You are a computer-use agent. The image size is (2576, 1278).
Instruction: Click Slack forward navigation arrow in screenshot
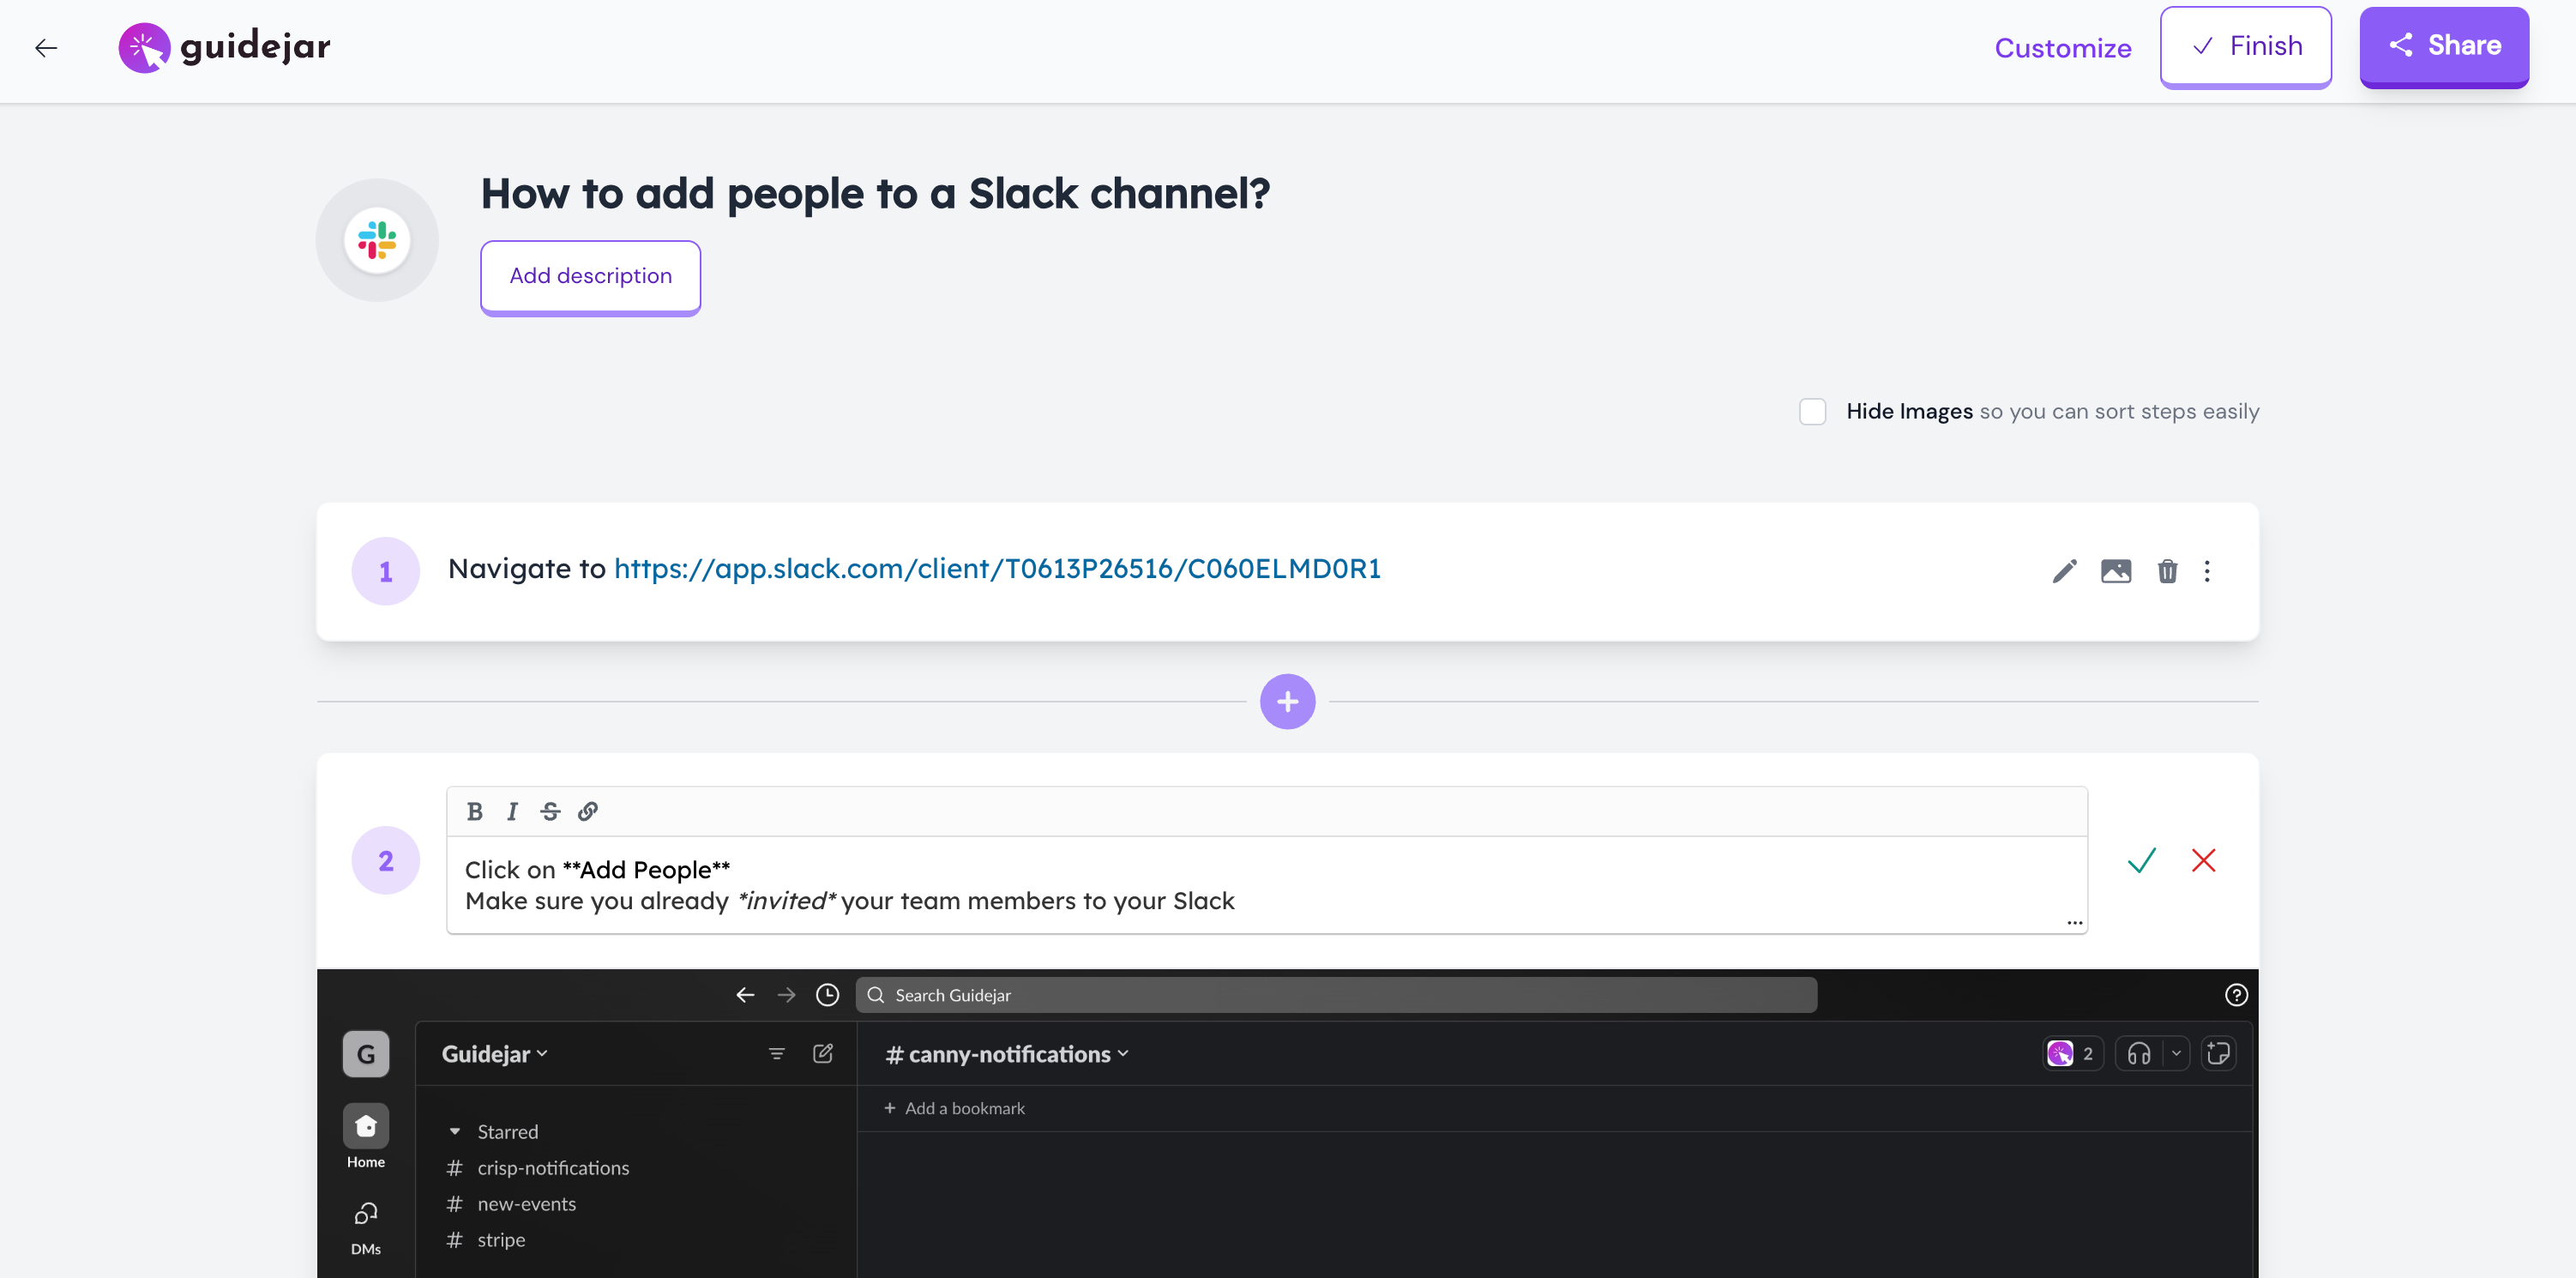tap(786, 995)
